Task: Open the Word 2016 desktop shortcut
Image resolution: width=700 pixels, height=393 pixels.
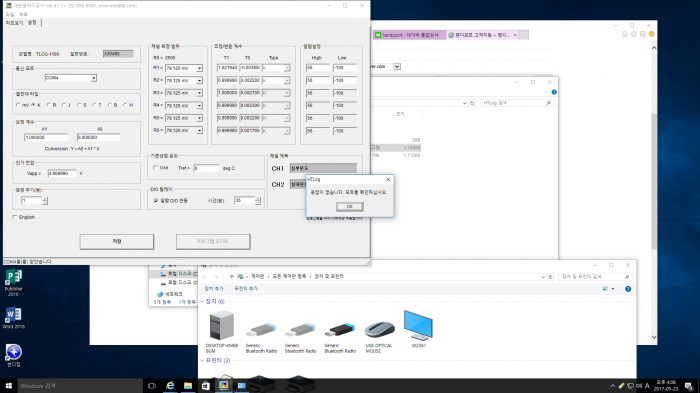Action: pyautogui.click(x=13, y=318)
